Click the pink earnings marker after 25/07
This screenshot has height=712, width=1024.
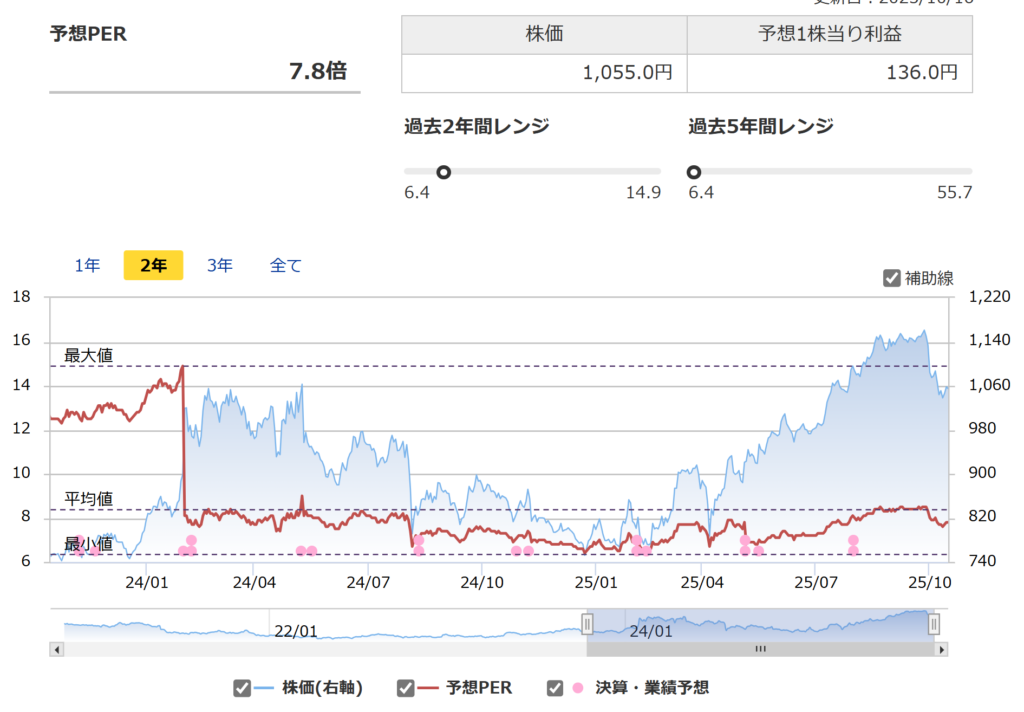(853, 541)
